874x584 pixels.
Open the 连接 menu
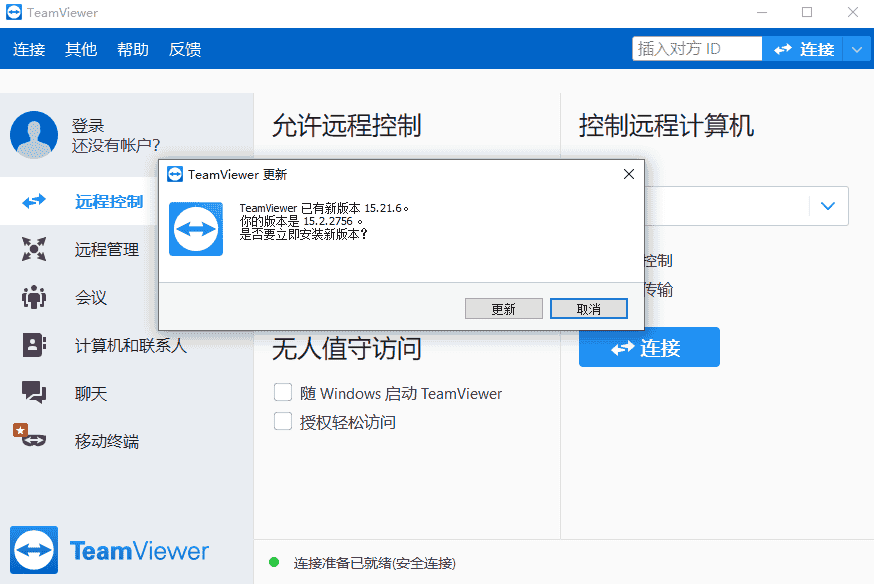tap(29, 49)
